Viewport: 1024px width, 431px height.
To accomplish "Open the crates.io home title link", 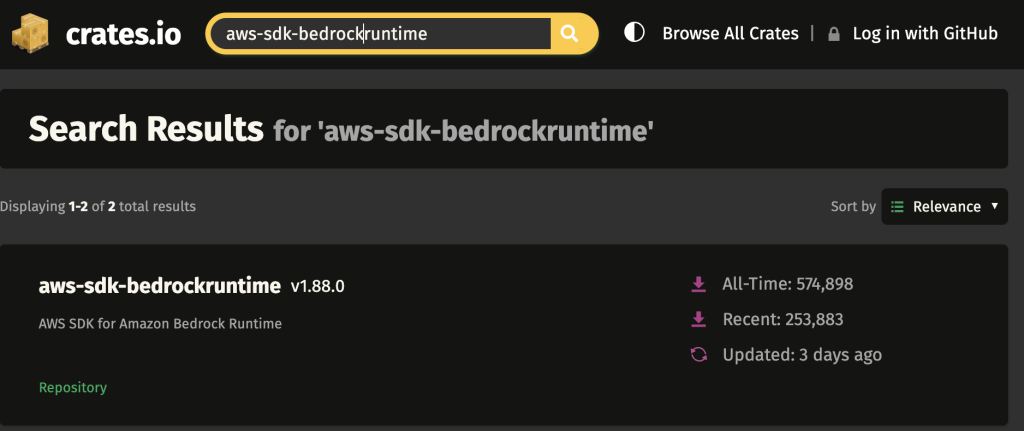I will (123, 34).
